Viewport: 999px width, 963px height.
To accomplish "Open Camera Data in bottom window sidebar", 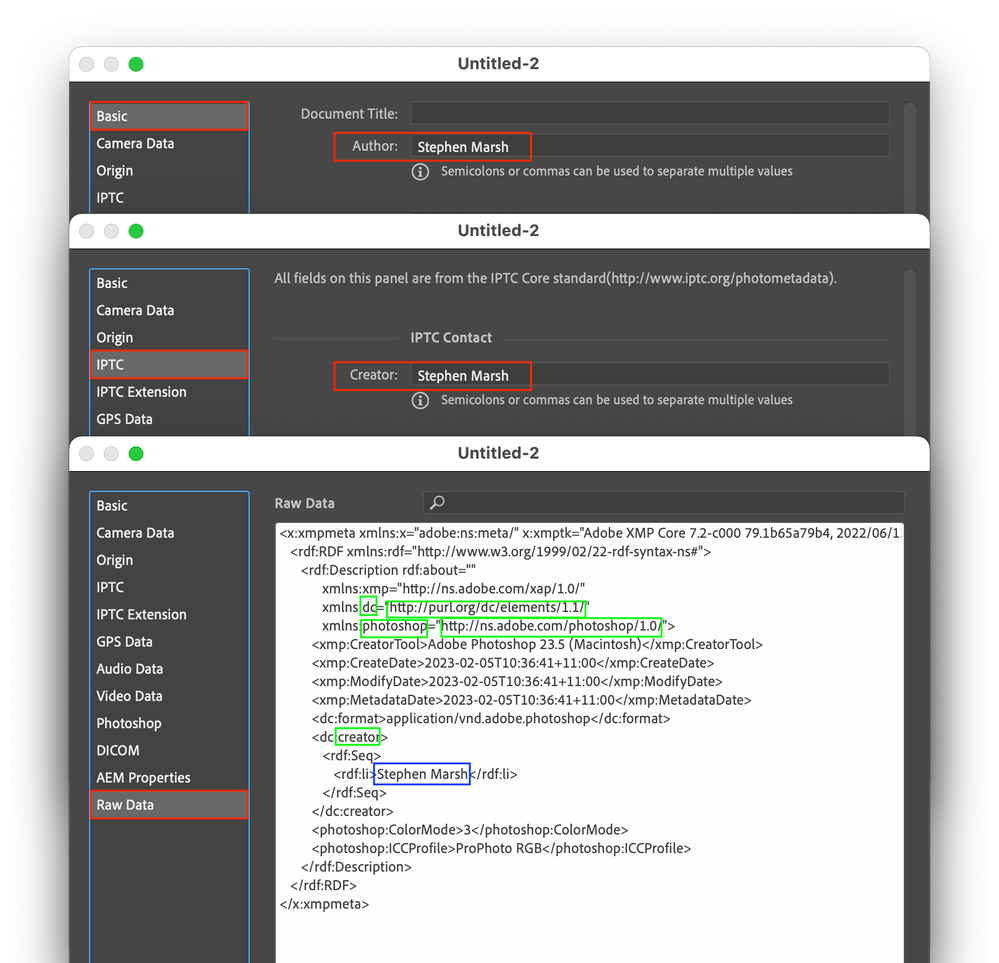I will pos(169,533).
